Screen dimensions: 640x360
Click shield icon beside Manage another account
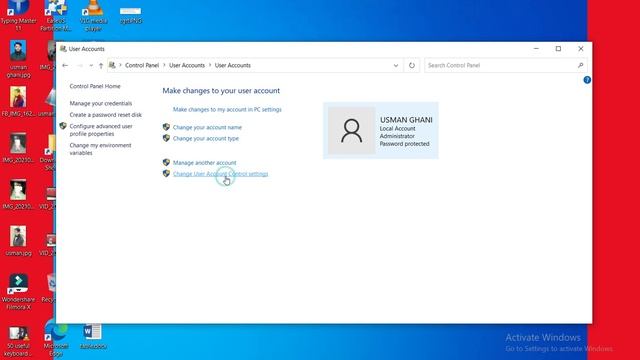166,162
